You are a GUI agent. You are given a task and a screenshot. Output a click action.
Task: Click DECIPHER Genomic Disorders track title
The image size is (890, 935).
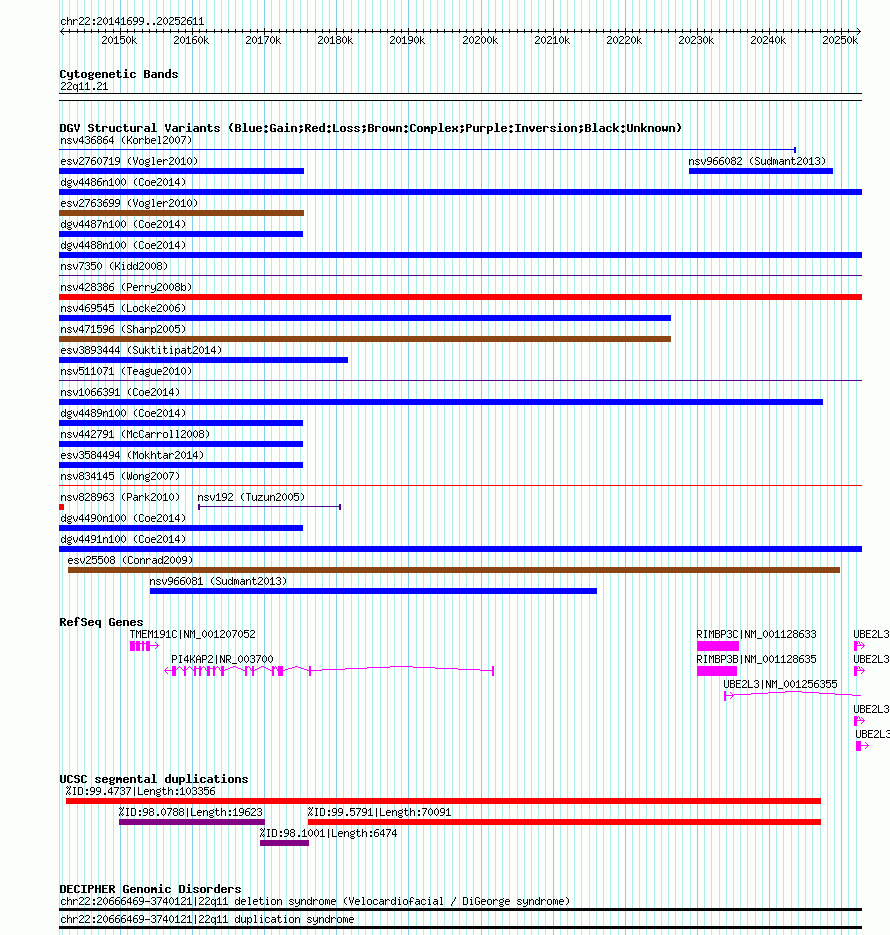tap(150, 888)
